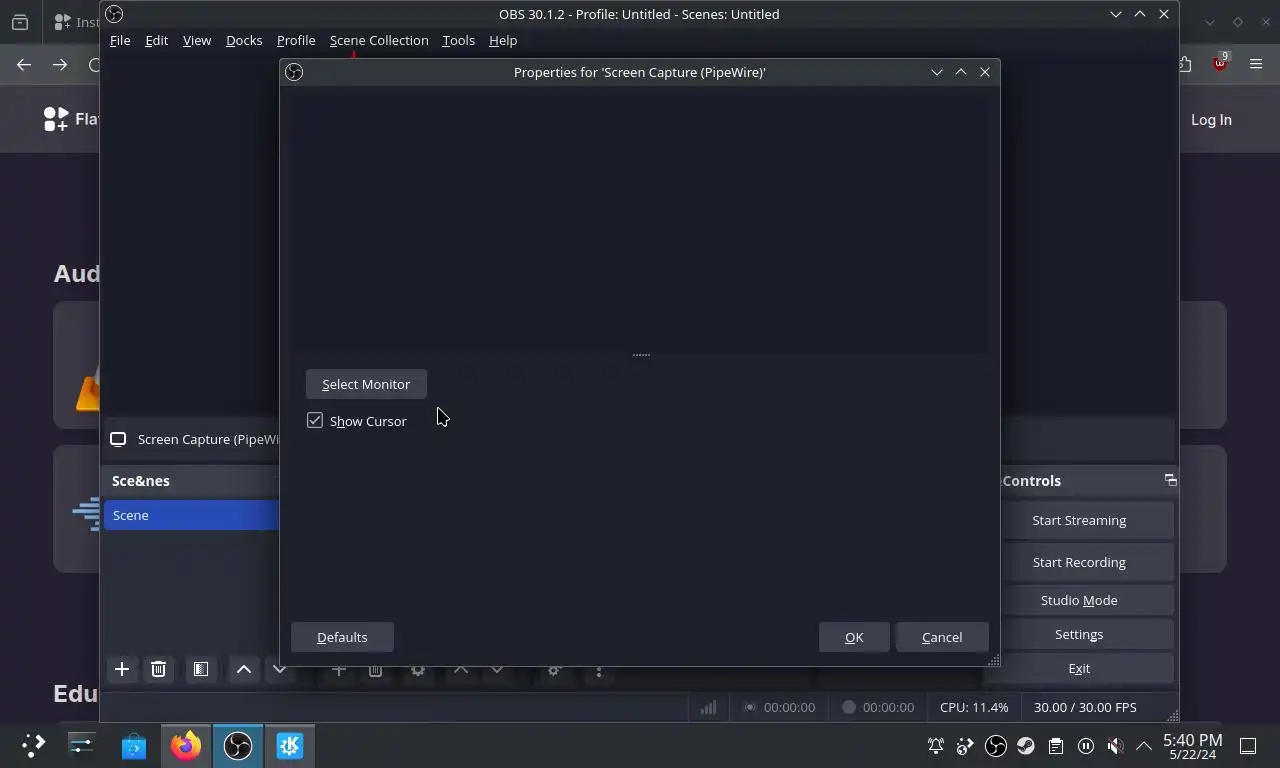This screenshot has height=768, width=1280.
Task: Click Firefox forward arrow behind OBS
Action: click(x=60, y=64)
